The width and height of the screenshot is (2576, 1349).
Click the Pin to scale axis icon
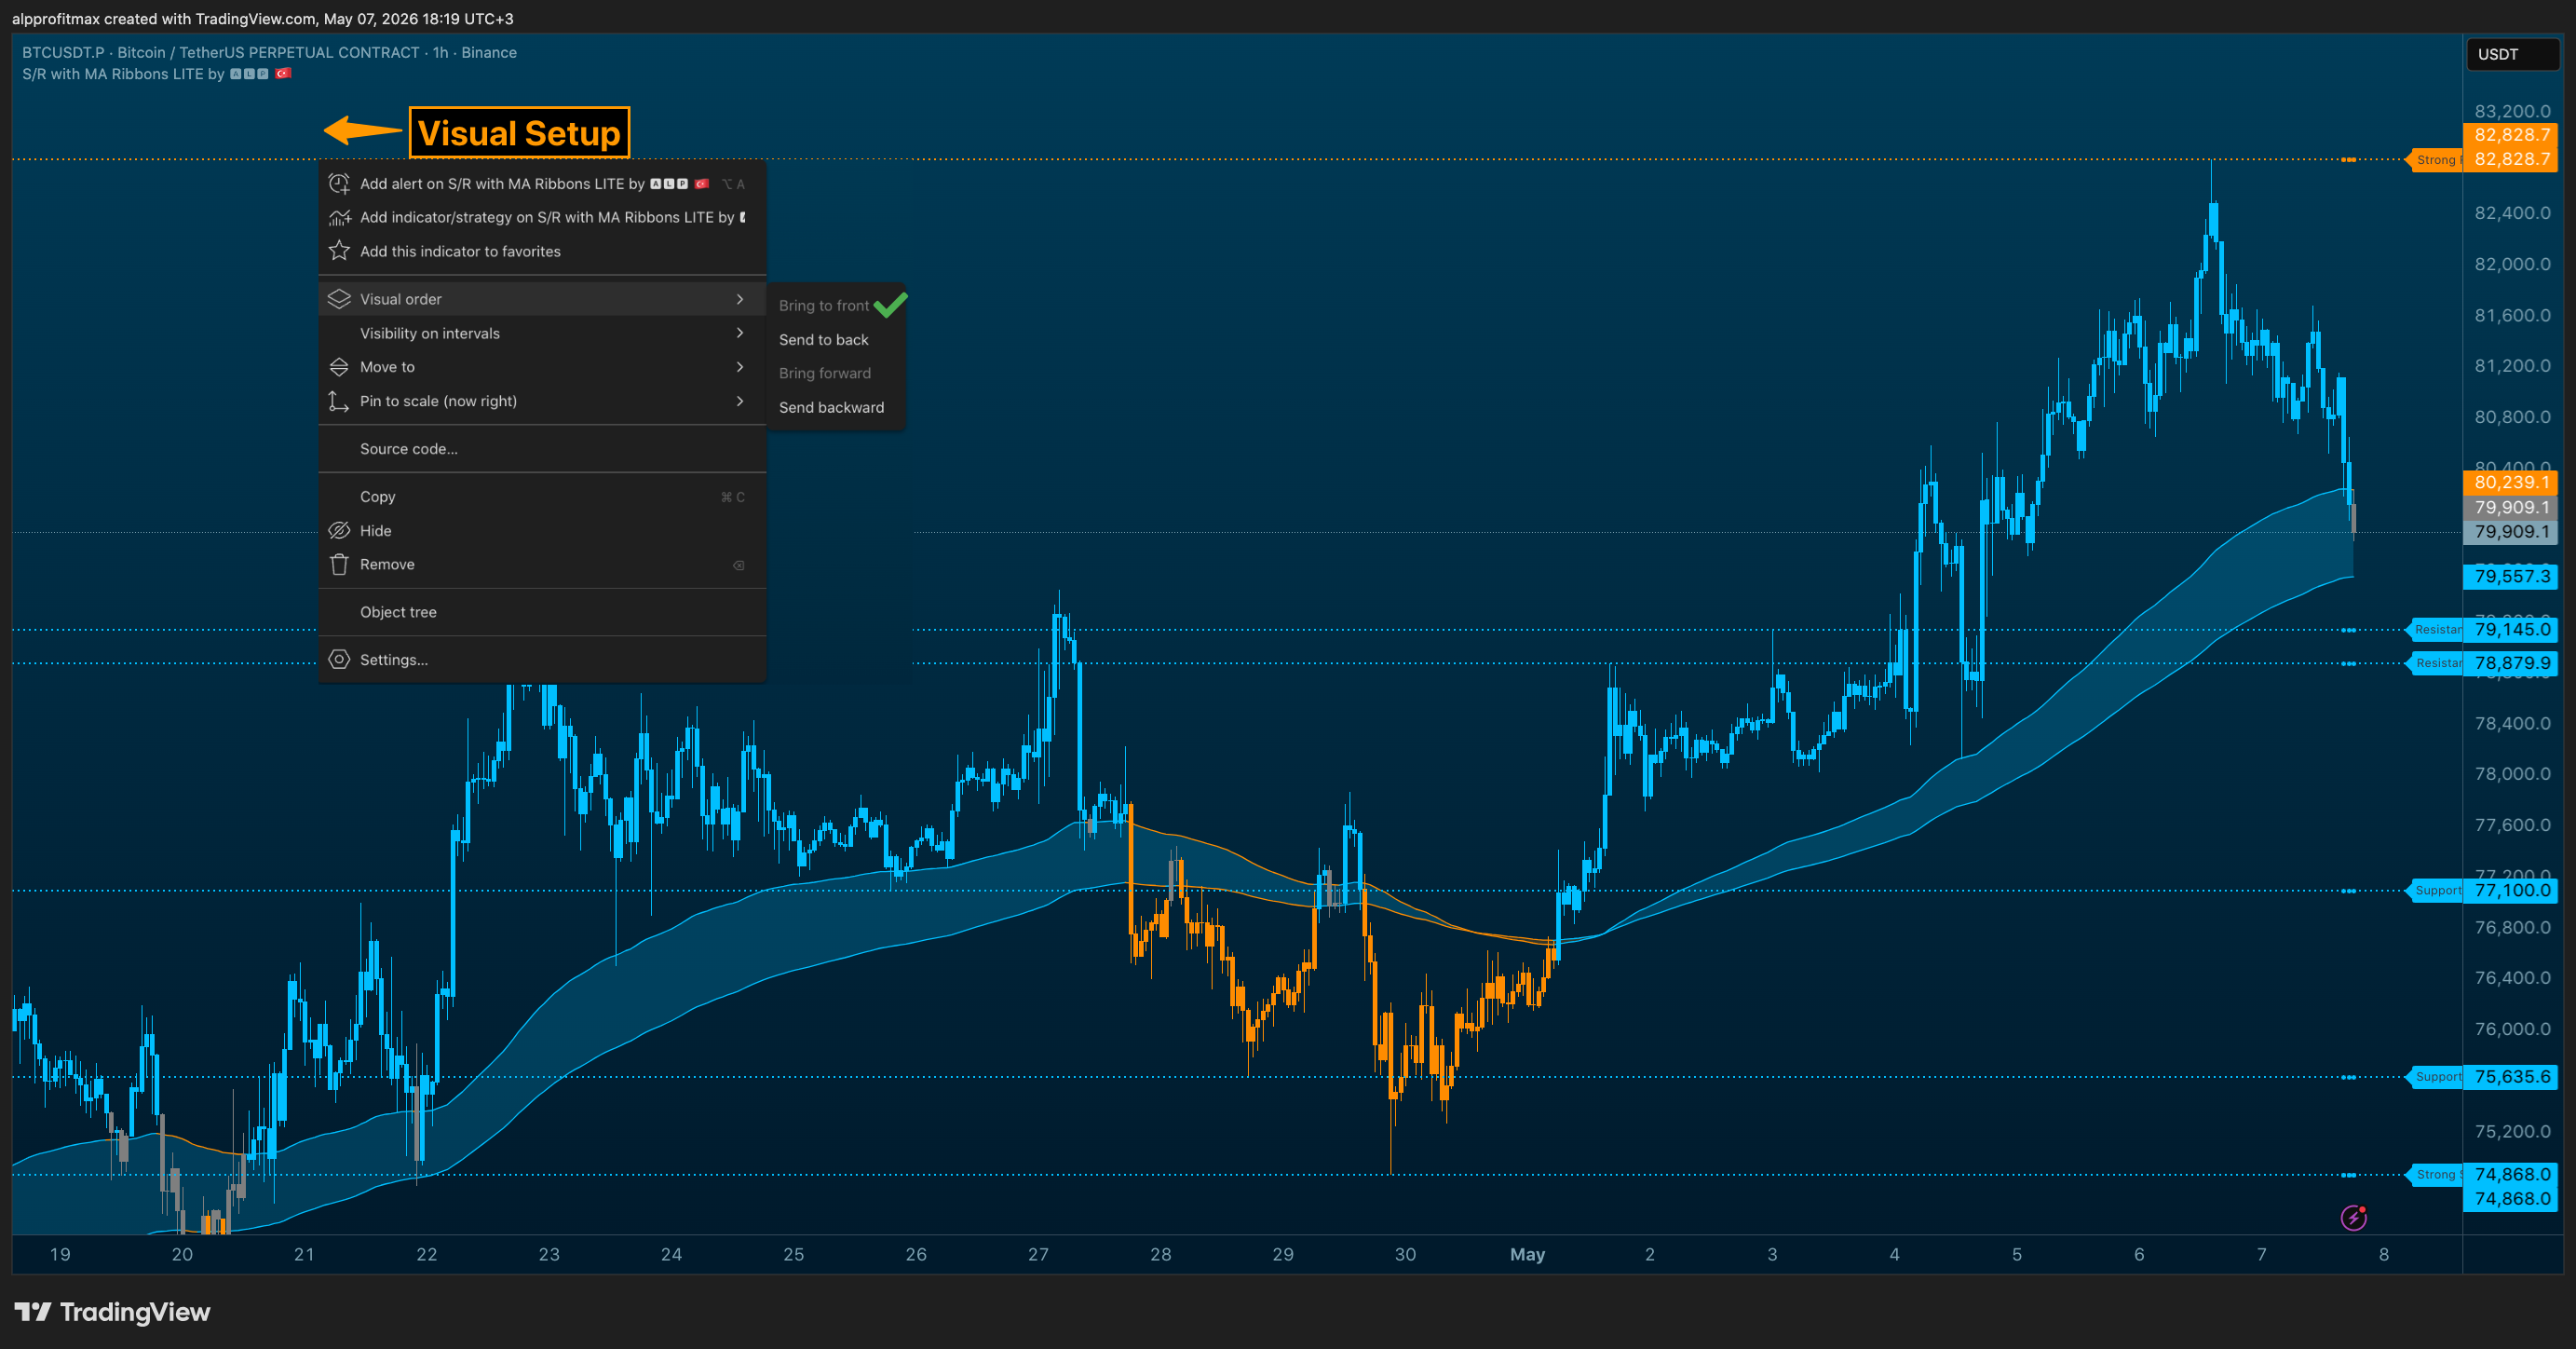[x=339, y=401]
